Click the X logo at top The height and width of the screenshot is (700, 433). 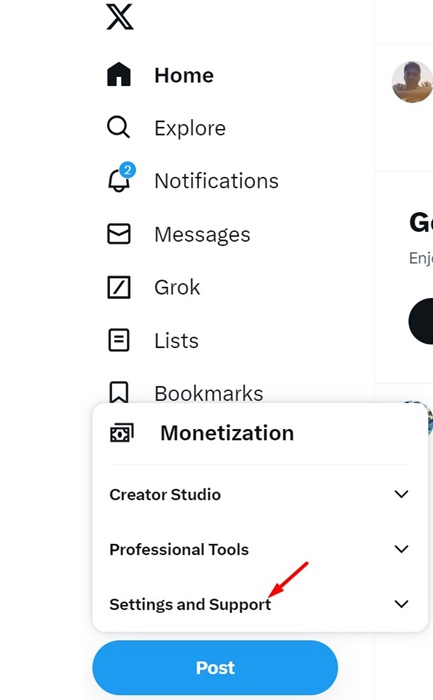[120, 17]
